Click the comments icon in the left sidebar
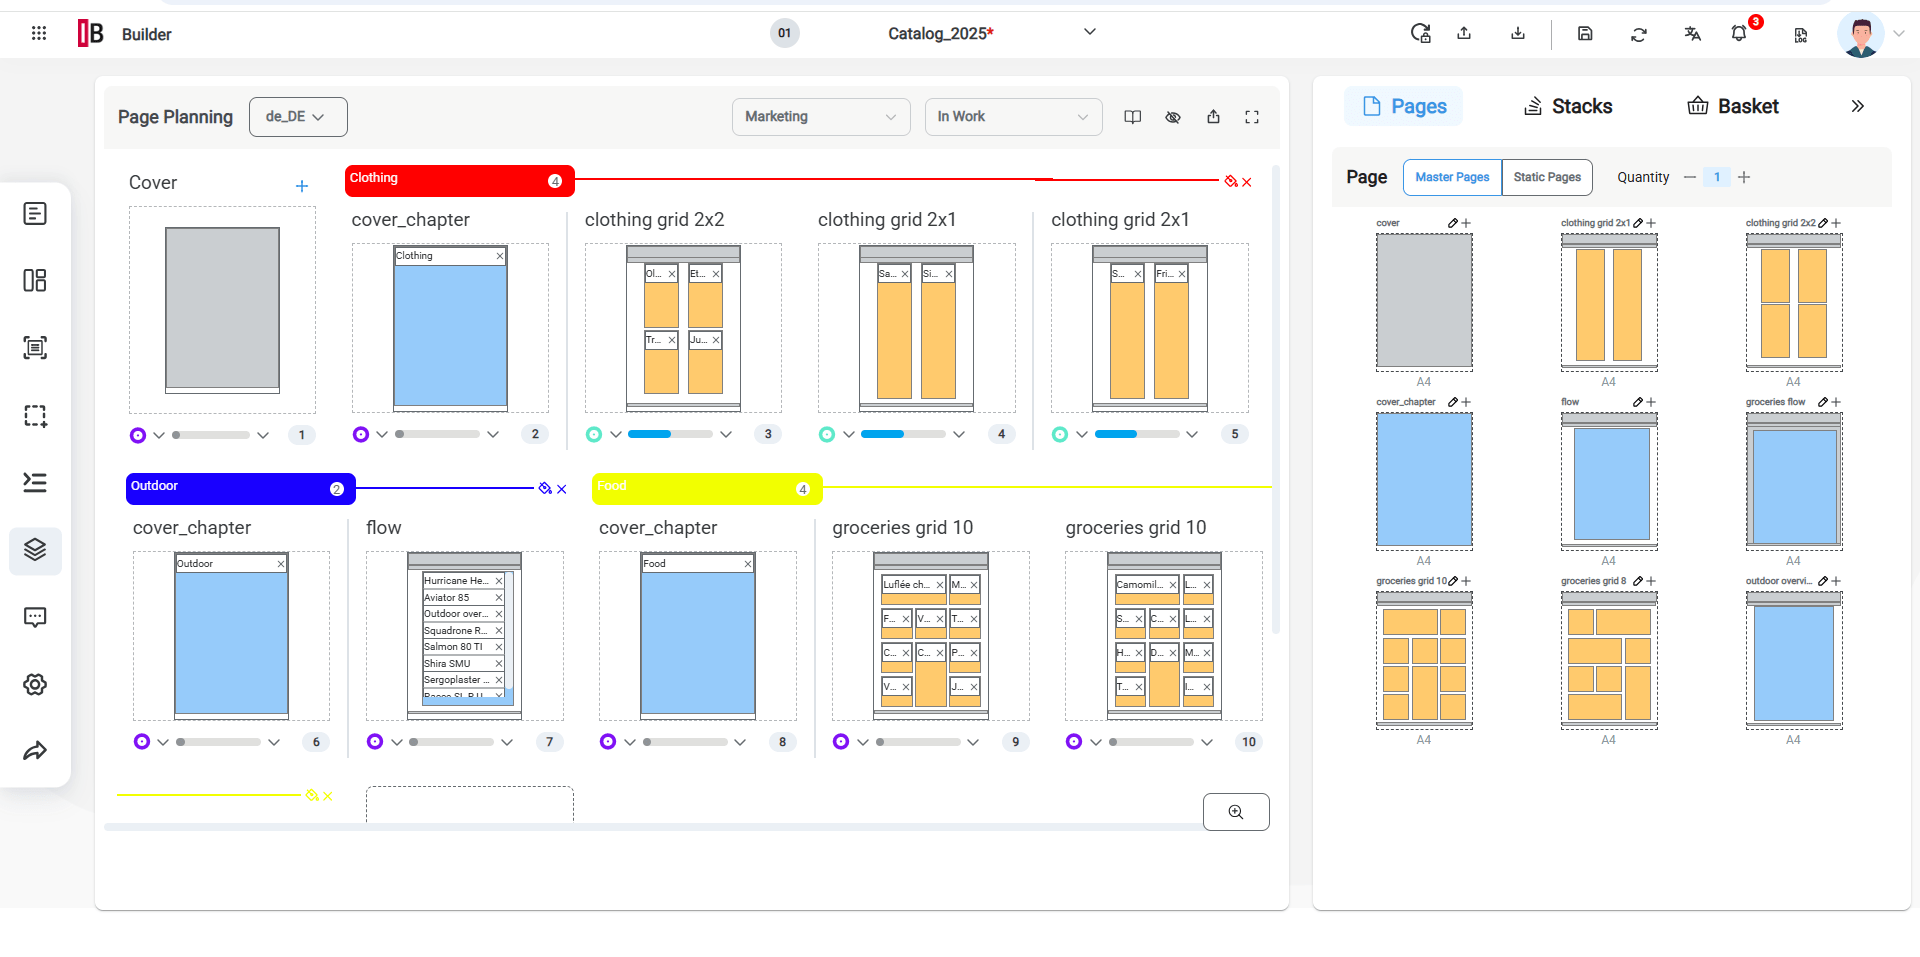This screenshot has width=1920, height=957. point(35,617)
